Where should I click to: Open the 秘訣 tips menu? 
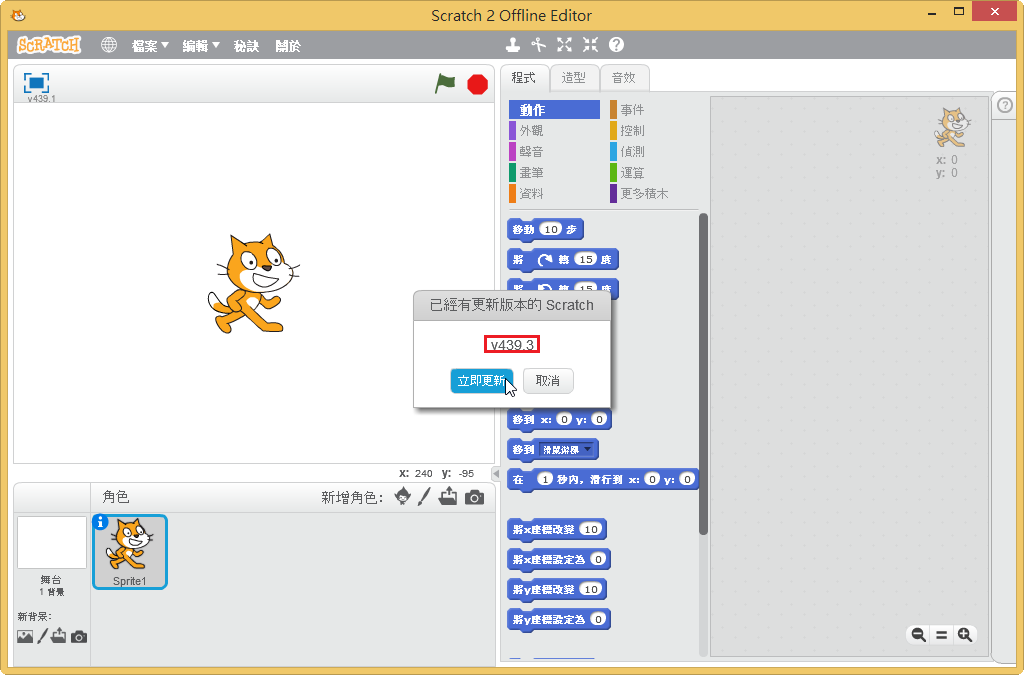pos(246,46)
